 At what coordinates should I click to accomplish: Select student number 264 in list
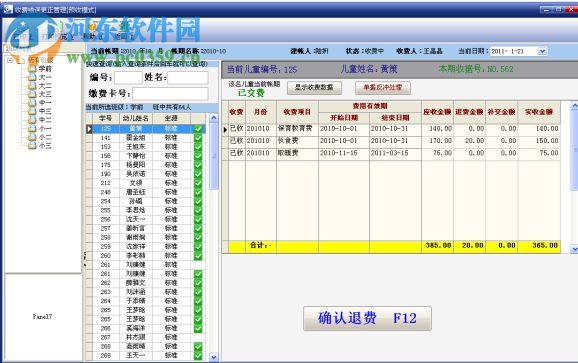pyautogui.click(x=106, y=301)
